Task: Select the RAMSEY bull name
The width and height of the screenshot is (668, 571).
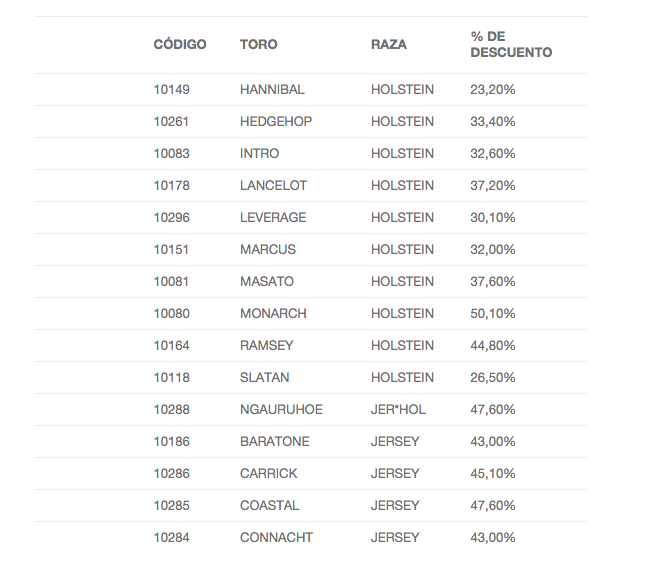Action: click(267, 345)
